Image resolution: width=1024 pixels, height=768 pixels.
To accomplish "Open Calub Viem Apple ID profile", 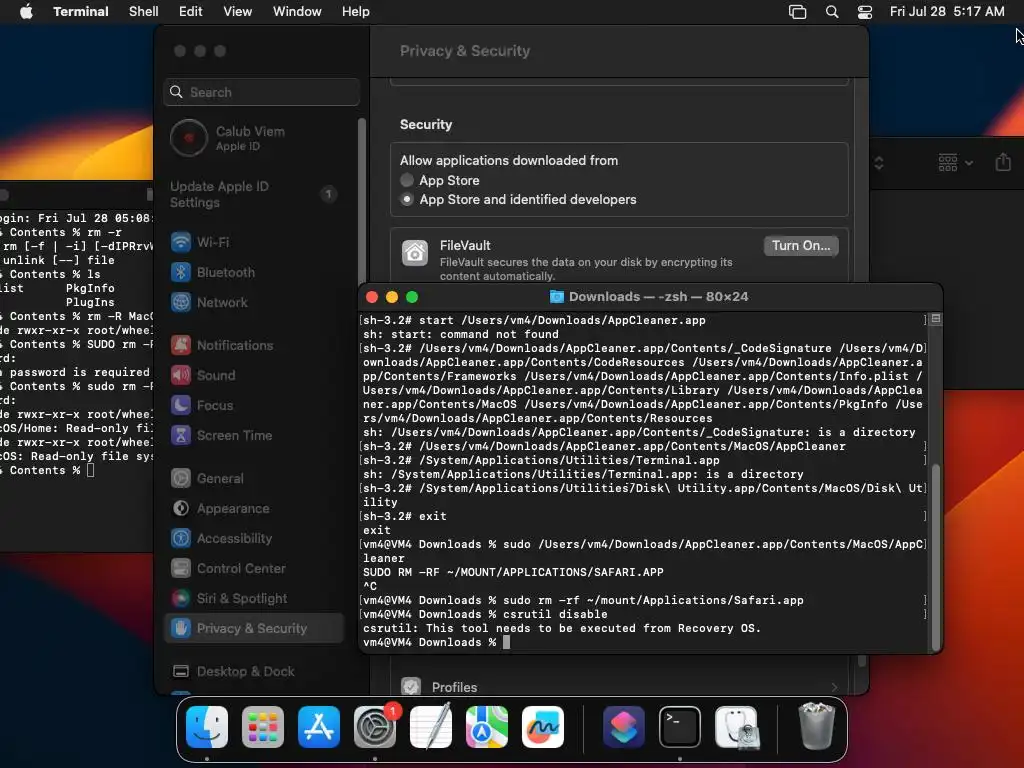I will (253, 138).
